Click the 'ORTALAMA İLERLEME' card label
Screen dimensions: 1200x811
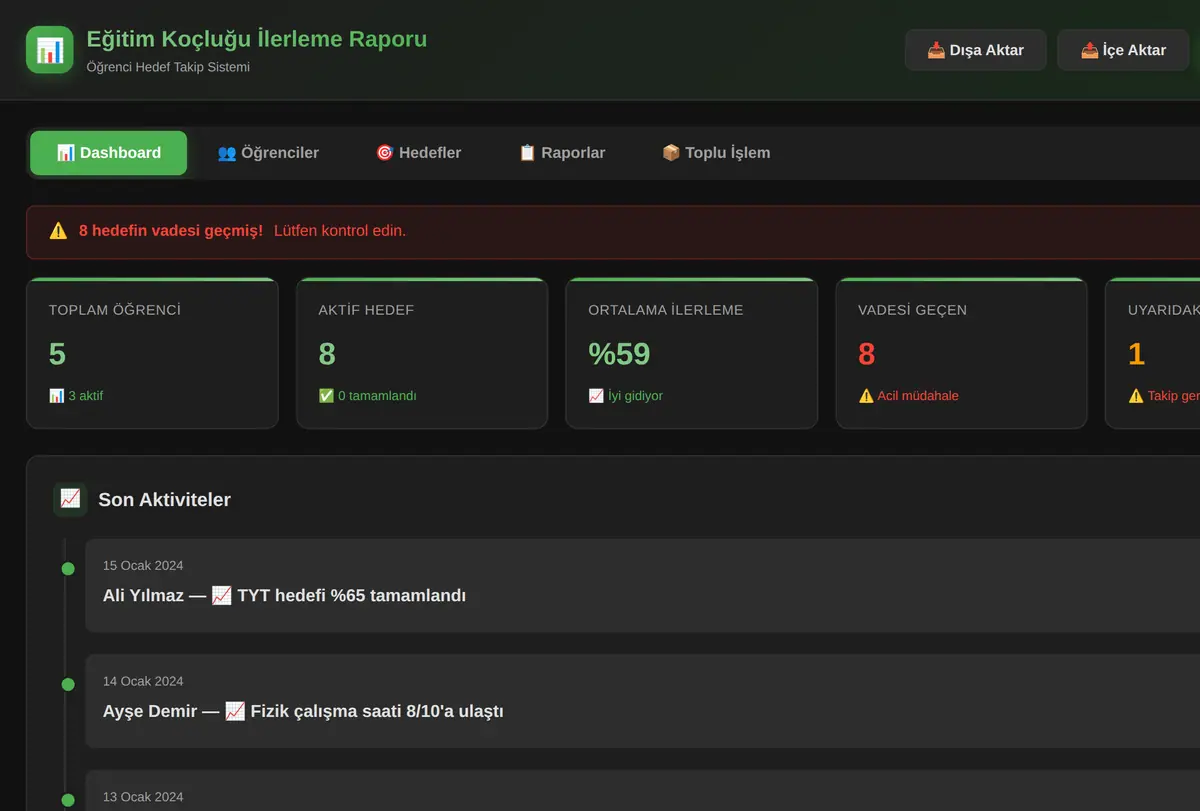pyautogui.click(x=666, y=310)
